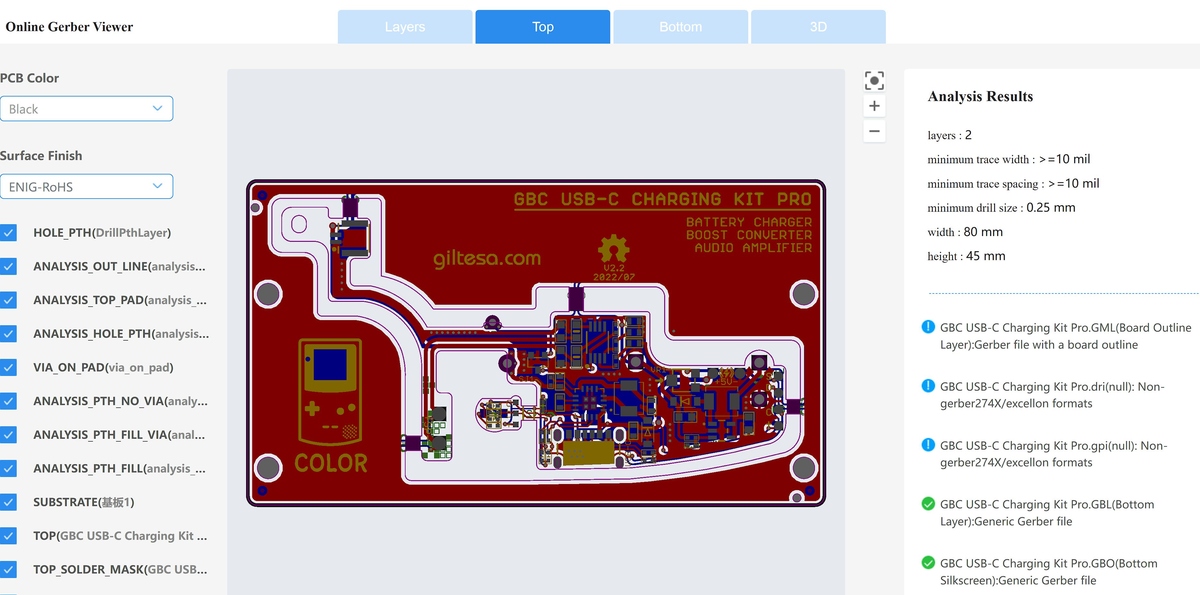Toggle VIA_ON_PAD layer checkbox
Image resolution: width=1200 pixels, height=595 pixels.
point(9,367)
